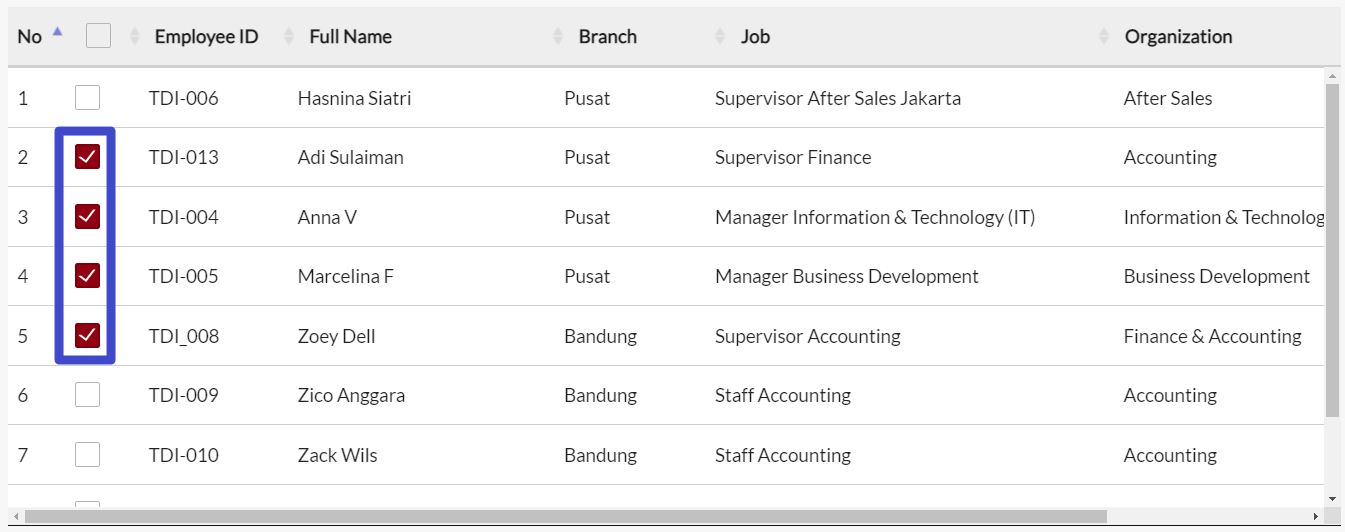Sort table by No column arrow
The height and width of the screenshot is (532, 1345).
[x=57, y=32]
